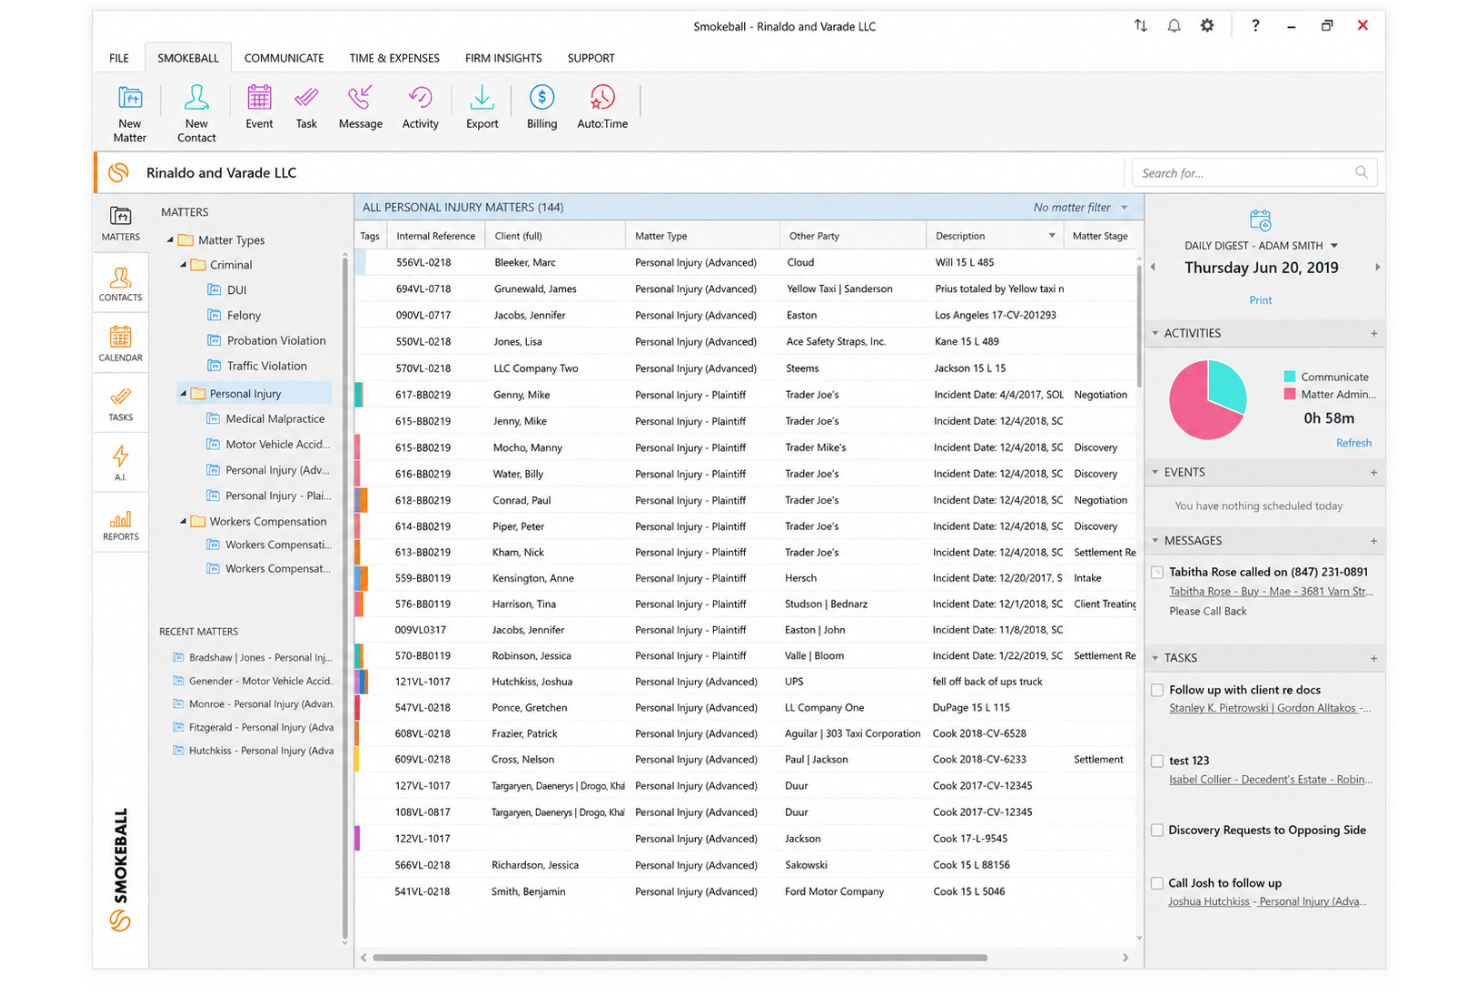Open the Tabitha Rose - Buy matter link
This screenshot has height=987, width=1480.
pyautogui.click(x=1270, y=591)
